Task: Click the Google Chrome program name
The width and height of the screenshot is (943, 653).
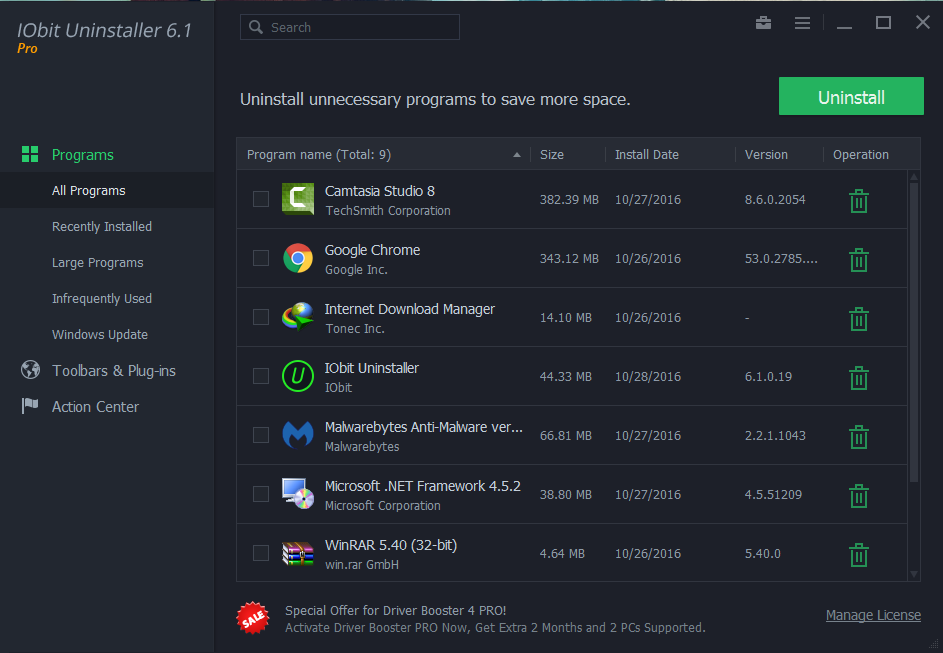Action: 372,250
